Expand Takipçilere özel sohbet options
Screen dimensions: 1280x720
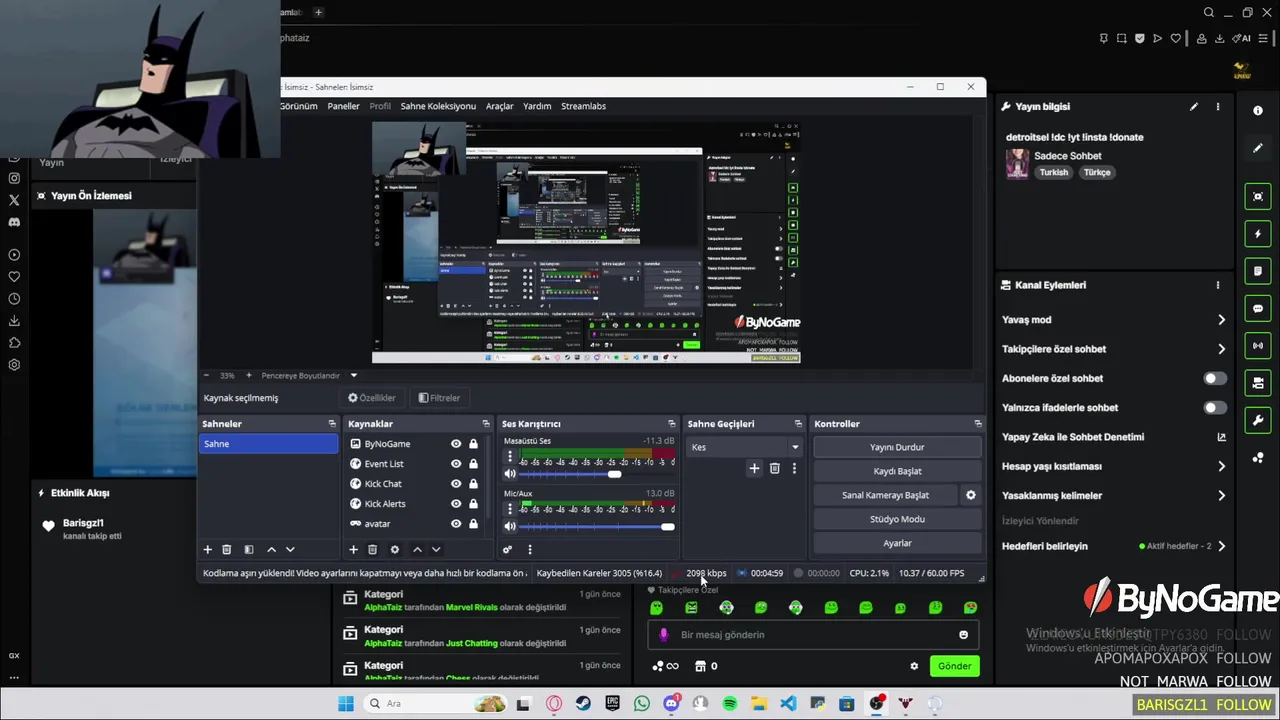tap(1221, 349)
